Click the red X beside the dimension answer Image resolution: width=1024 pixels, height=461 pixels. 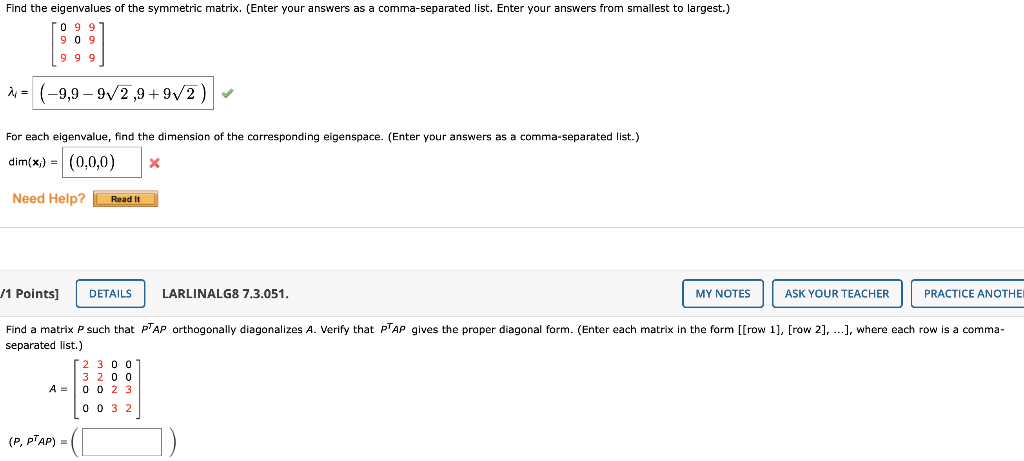(x=154, y=163)
